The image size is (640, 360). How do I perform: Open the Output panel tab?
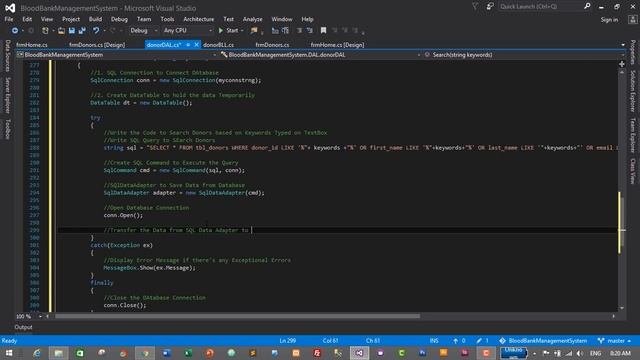(x=23, y=327)
